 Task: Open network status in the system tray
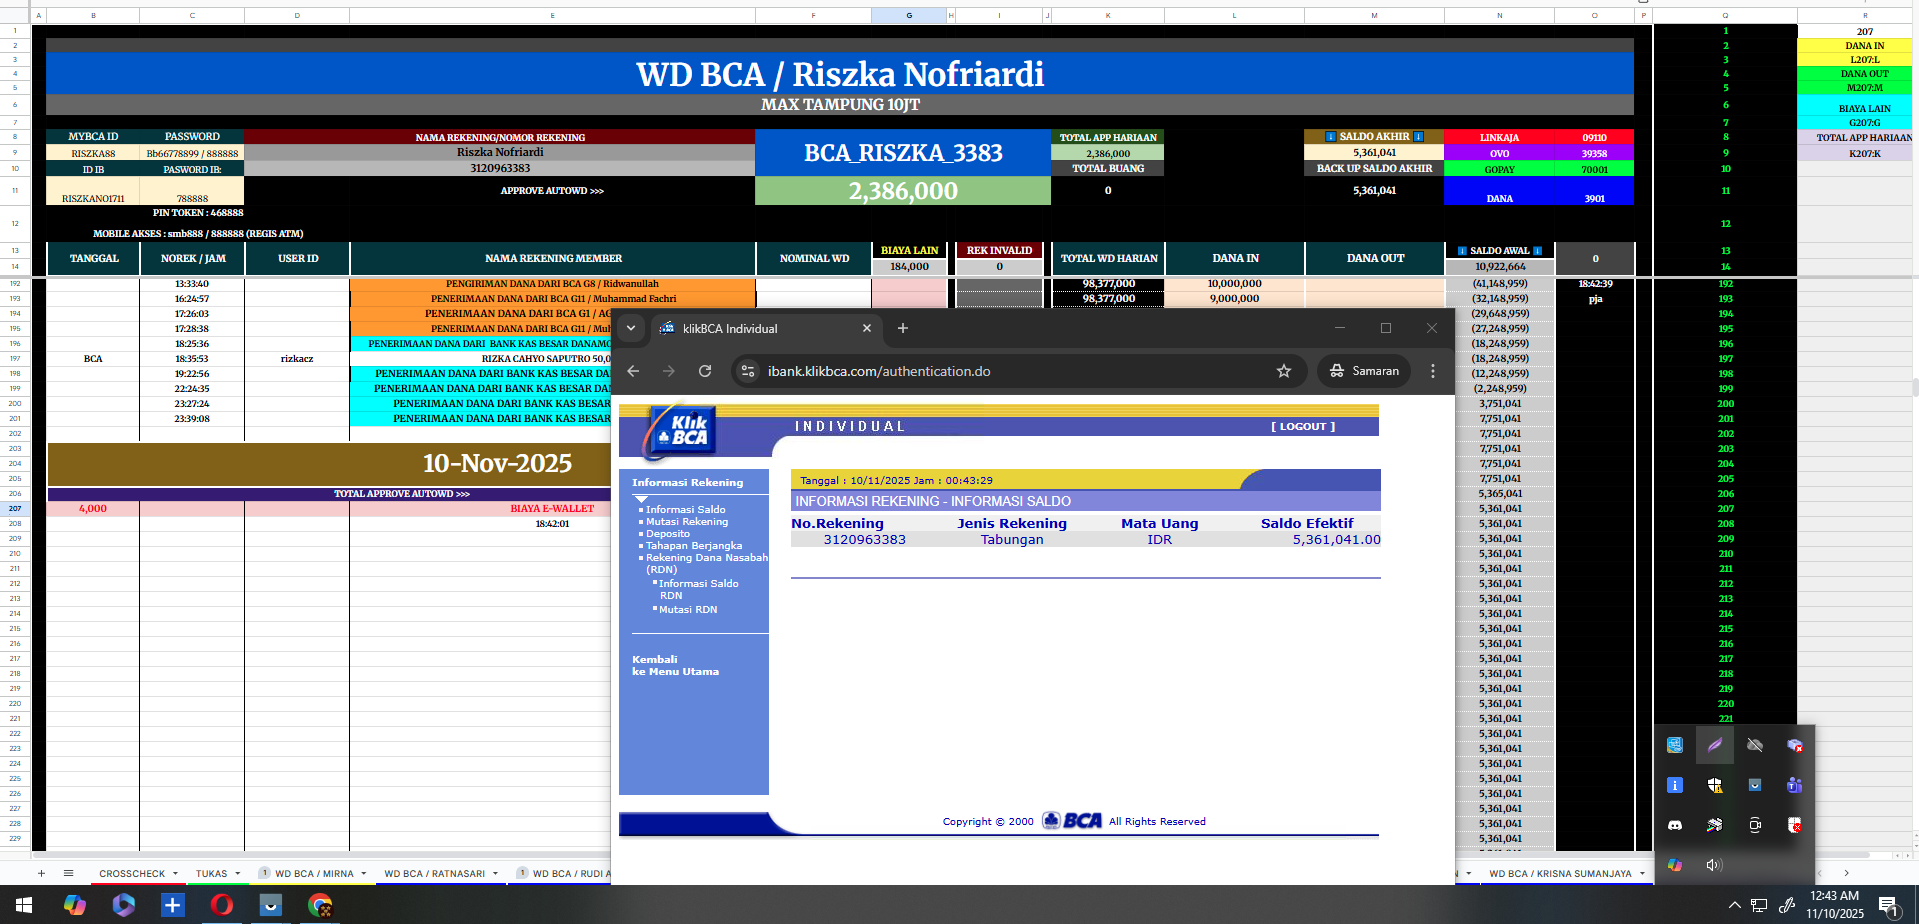coord(1759,905)
